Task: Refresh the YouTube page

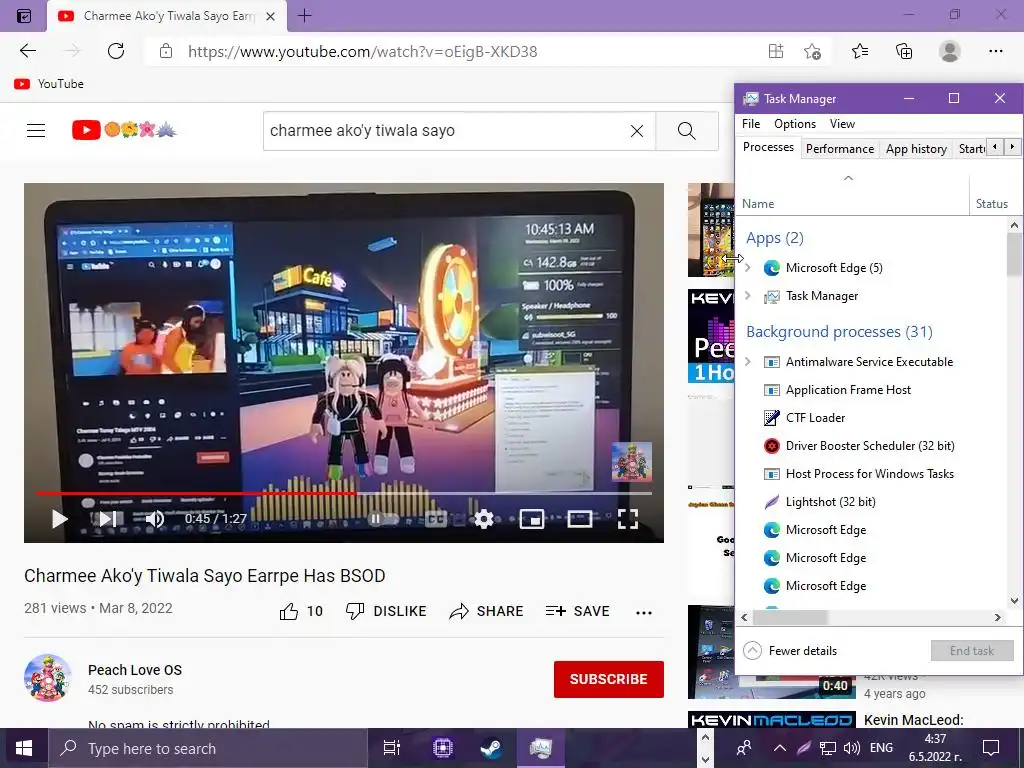Action: point(116,51)
